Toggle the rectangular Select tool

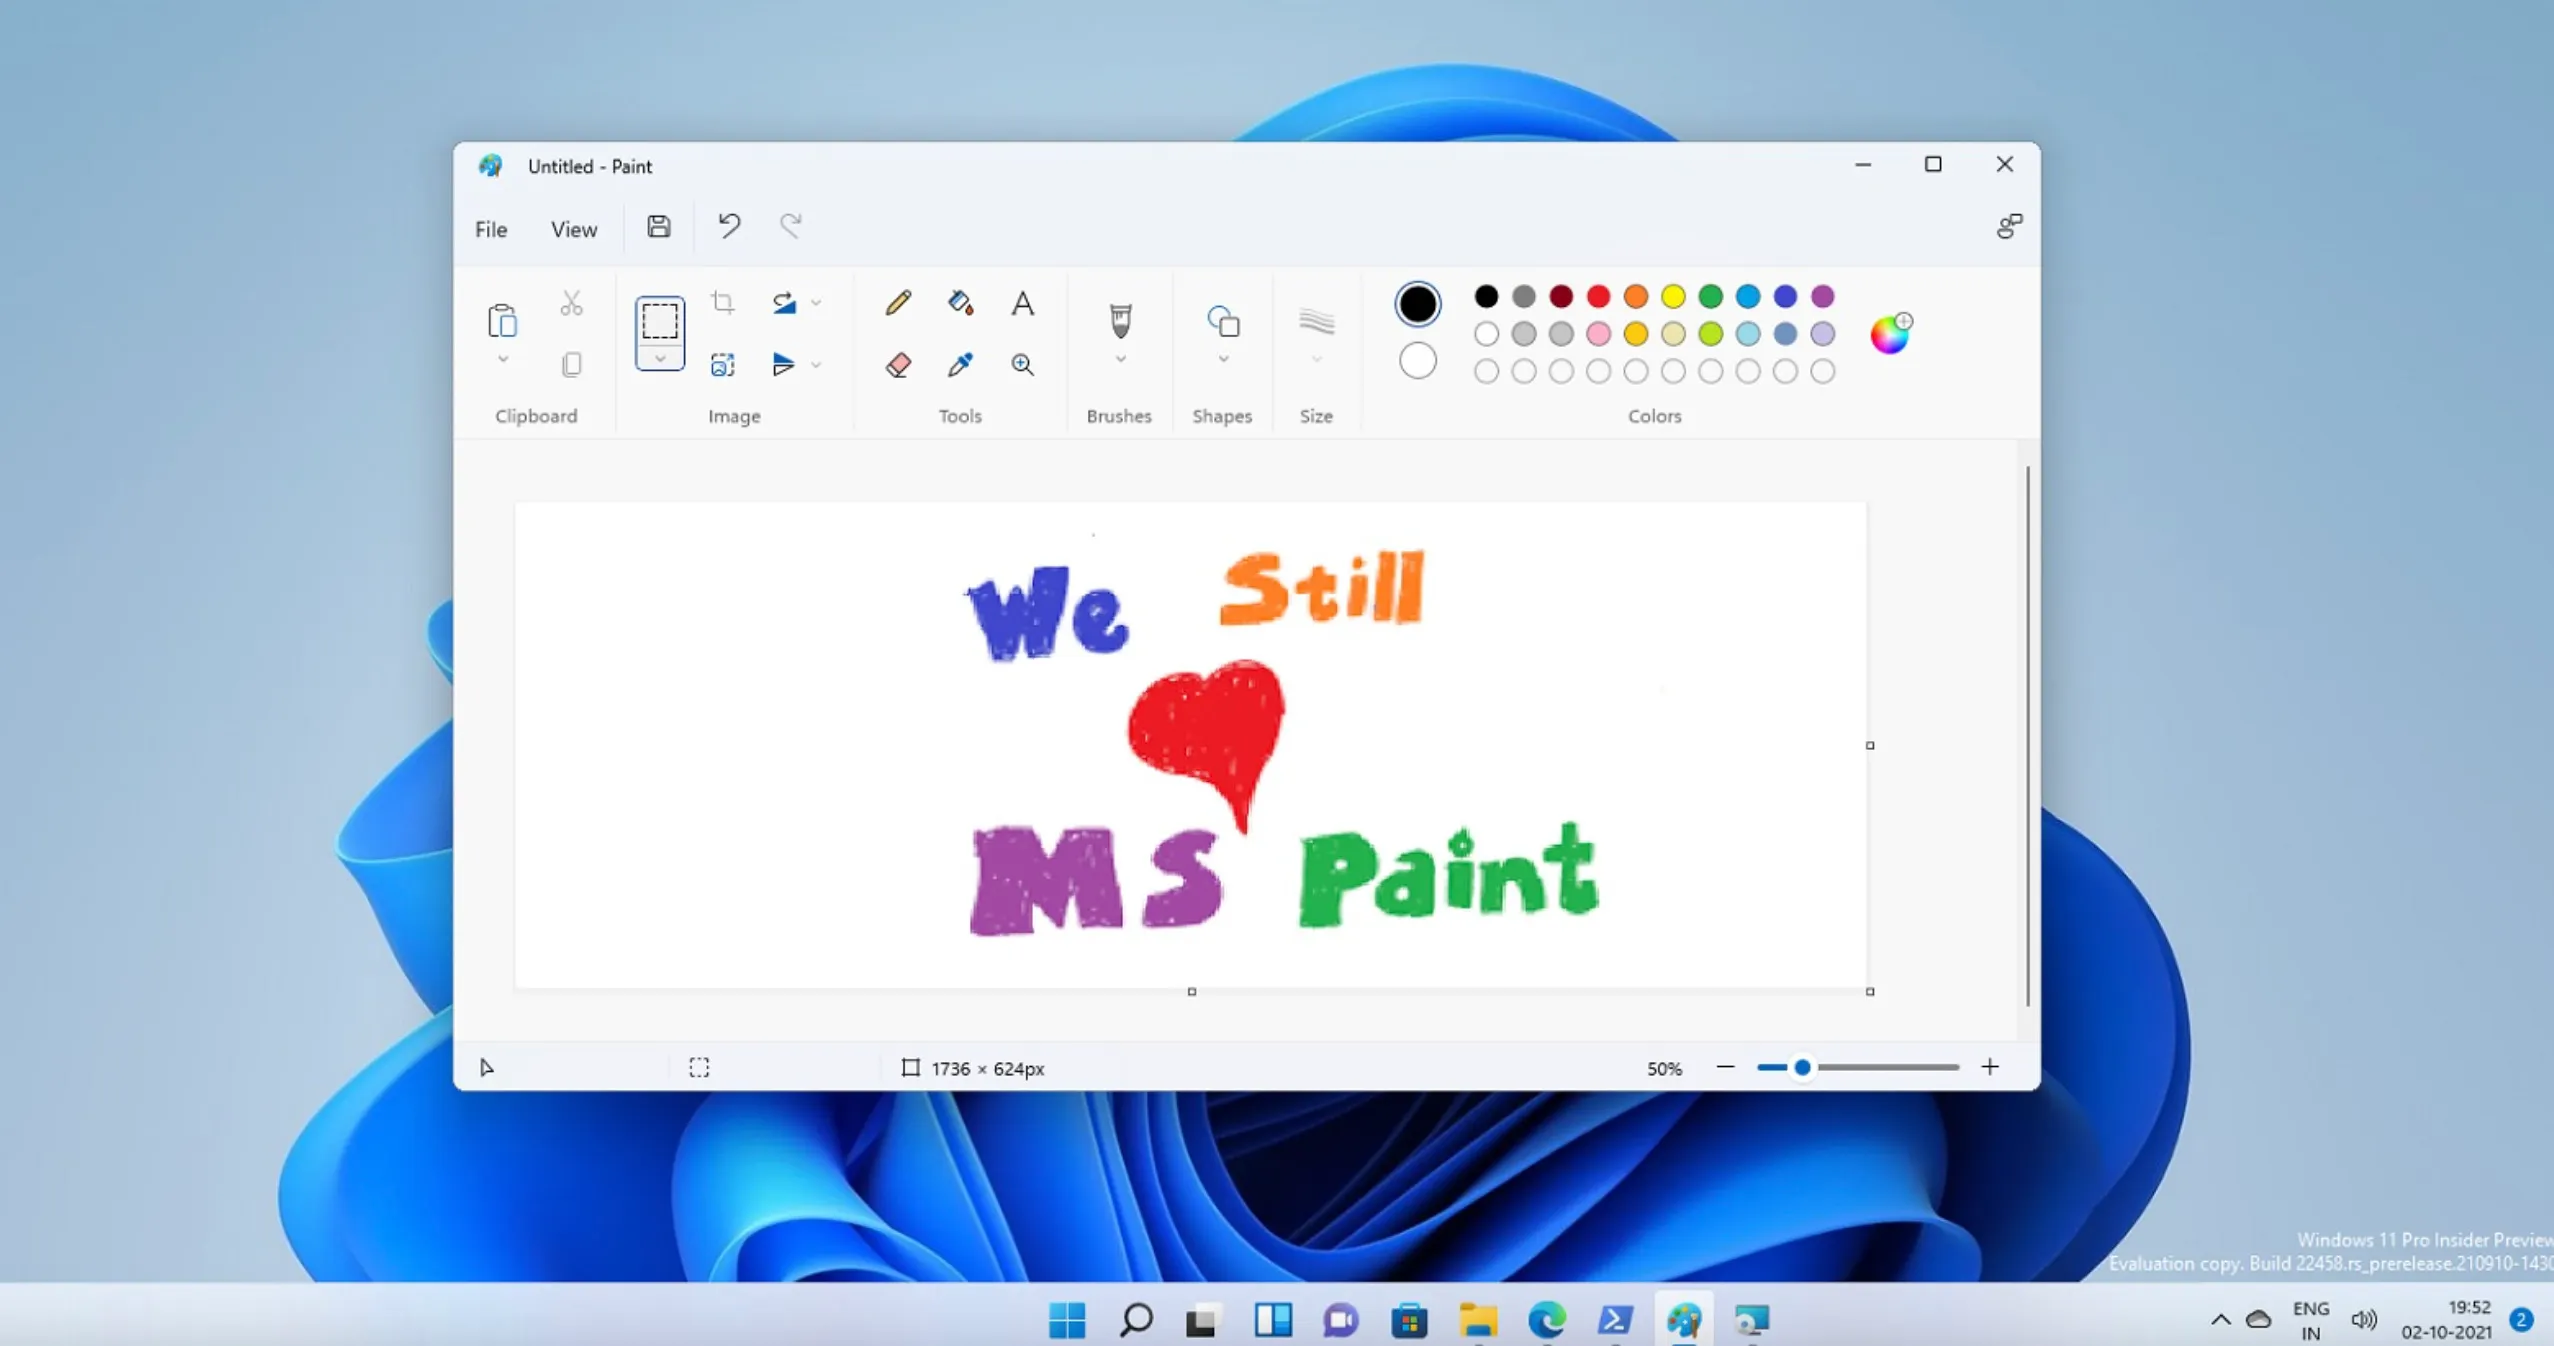[659, 321]
